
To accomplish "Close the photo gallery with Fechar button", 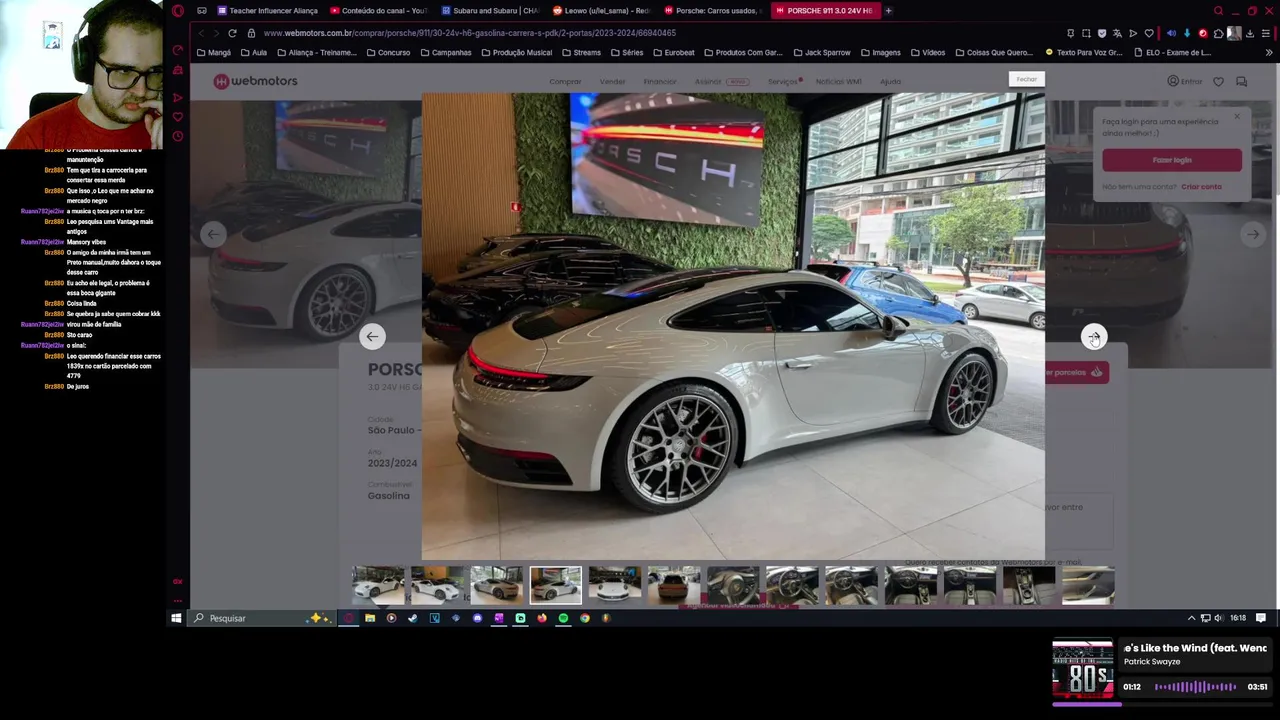I will tap(1027, 79).
